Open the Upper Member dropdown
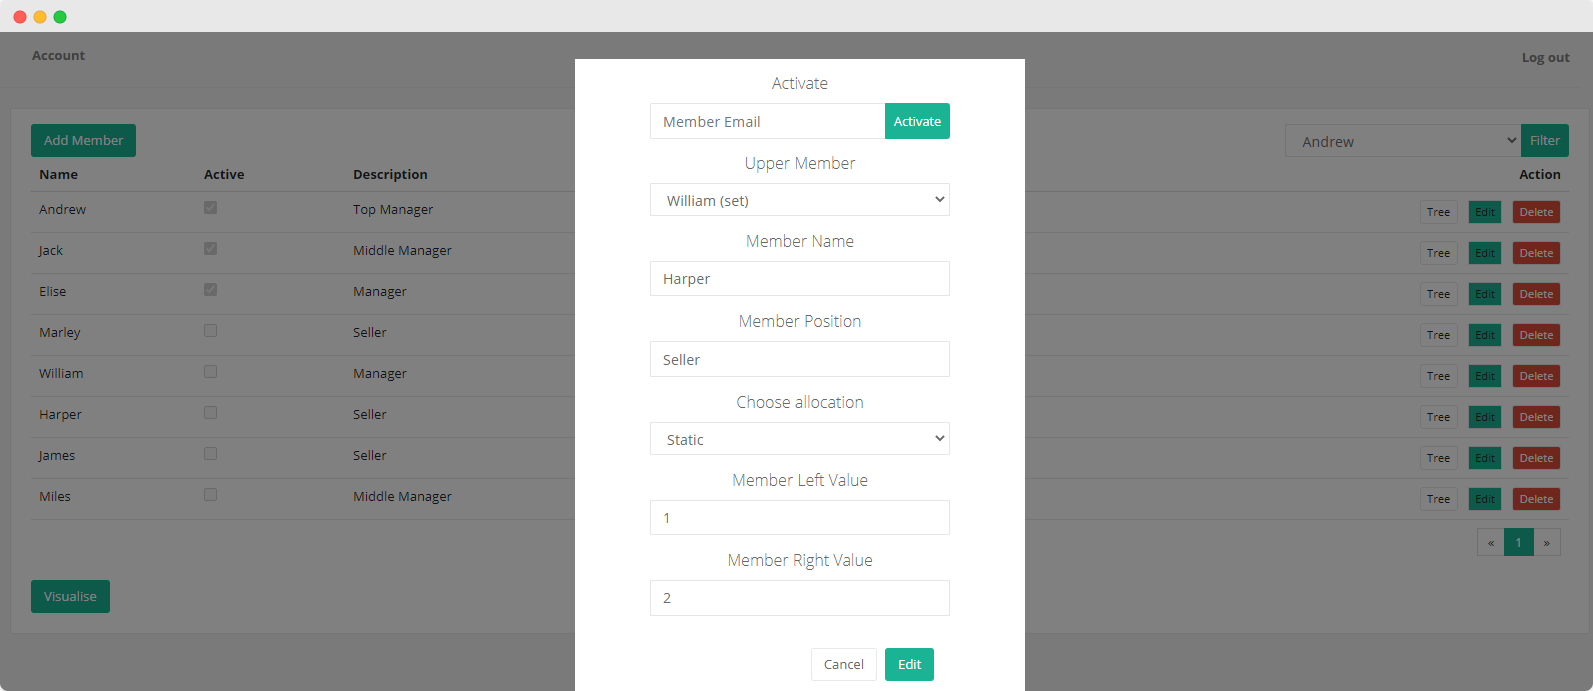 pyautogui.click(x=800, y=200)
